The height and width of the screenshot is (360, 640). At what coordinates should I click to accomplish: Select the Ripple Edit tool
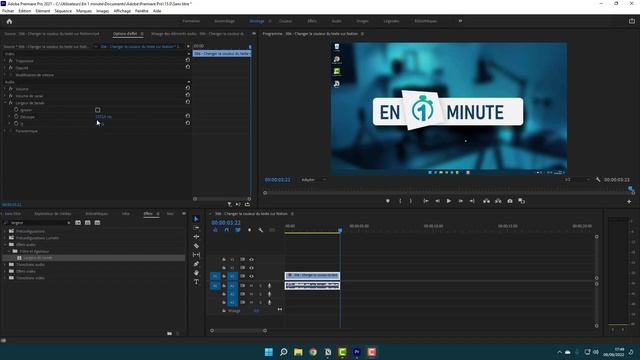pyautogui.click(x=196, y=237)
